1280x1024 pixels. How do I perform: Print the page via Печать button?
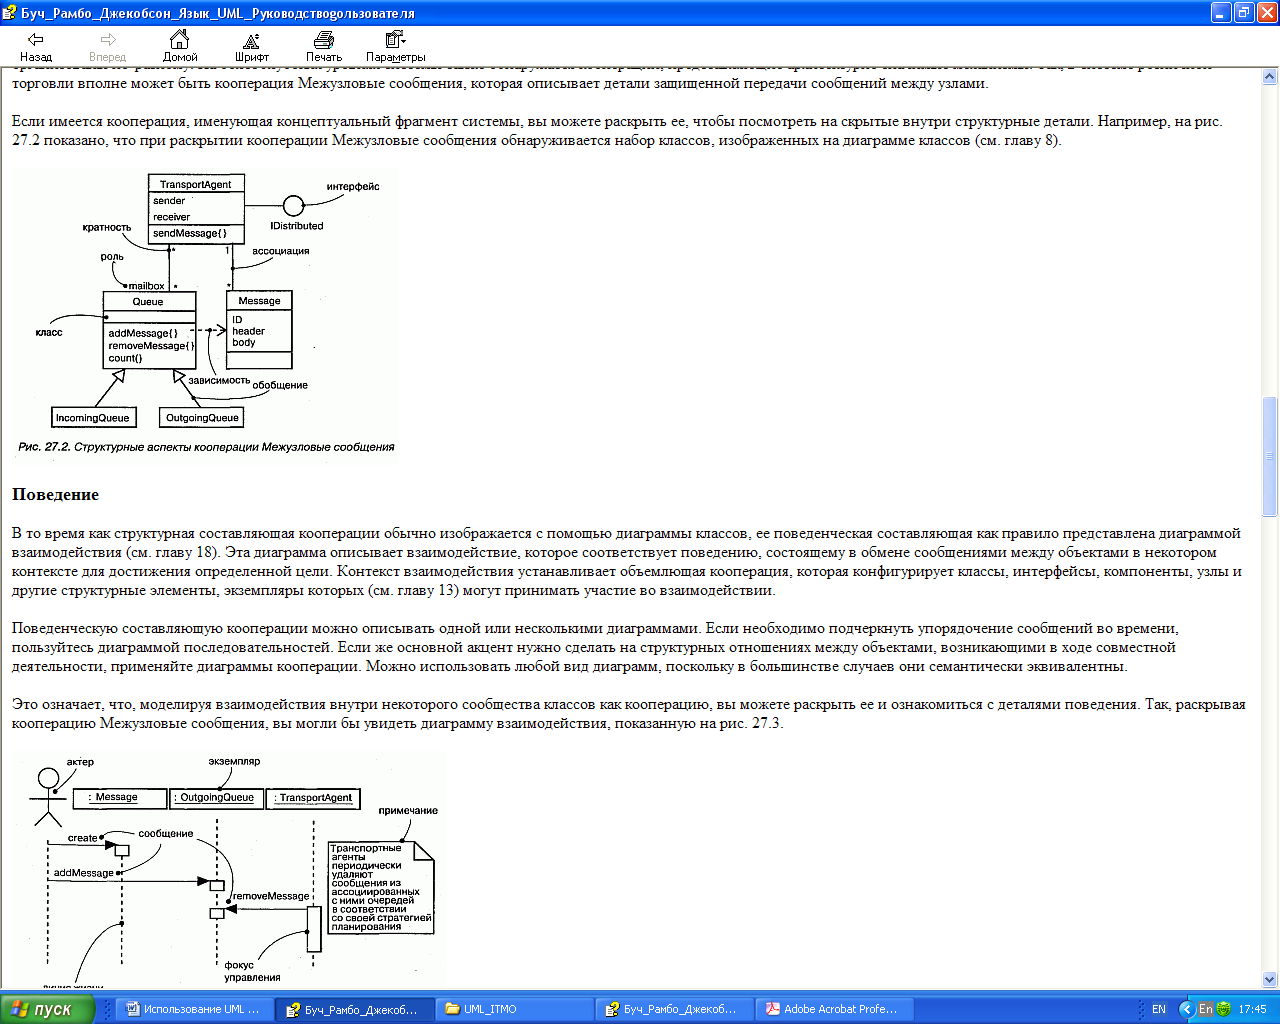(324, 46)
